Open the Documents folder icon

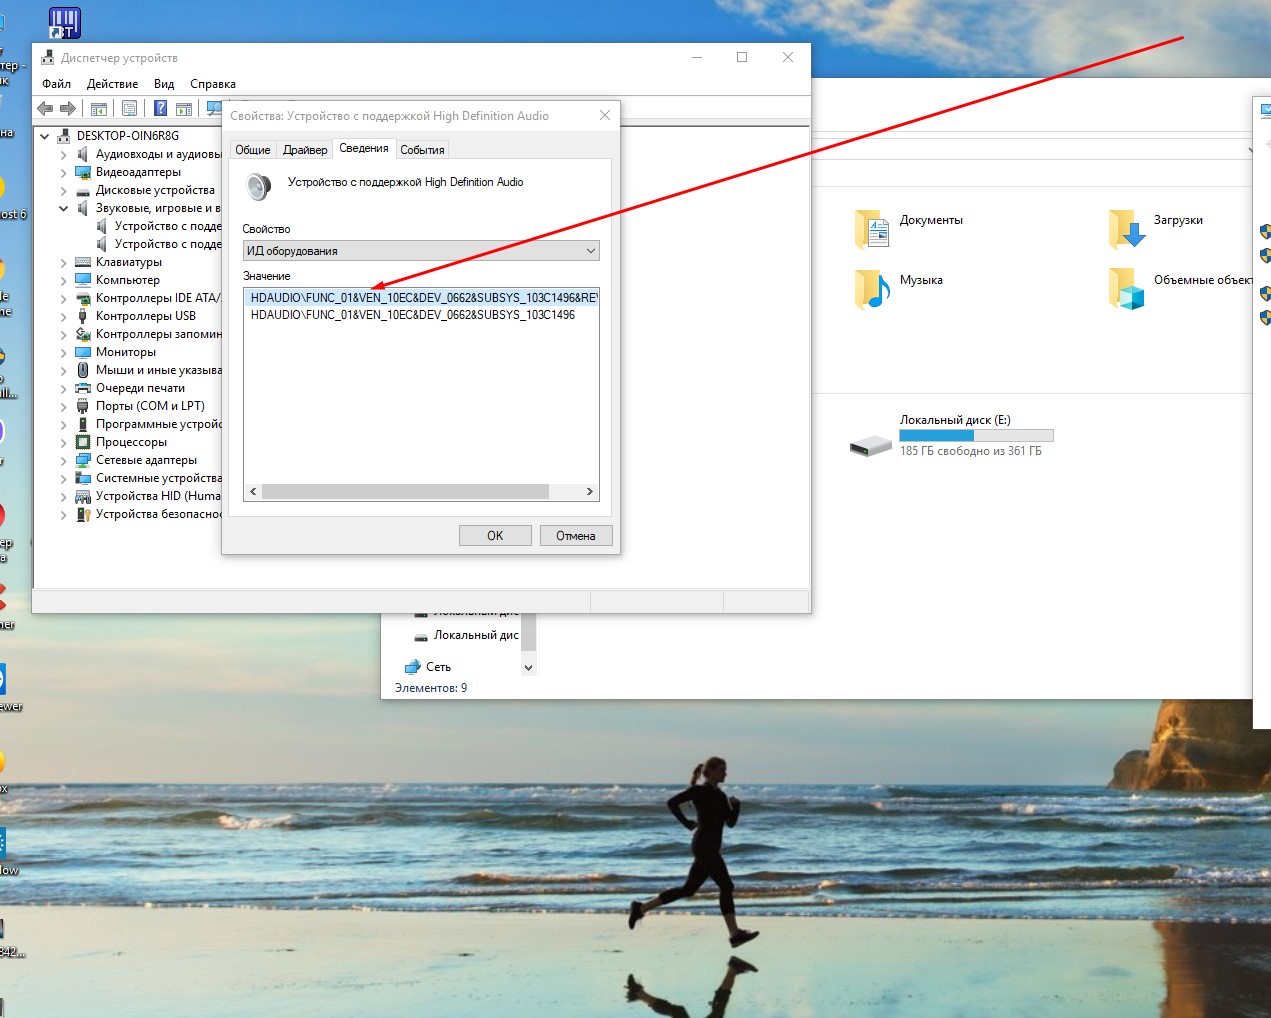coord(872,229)
